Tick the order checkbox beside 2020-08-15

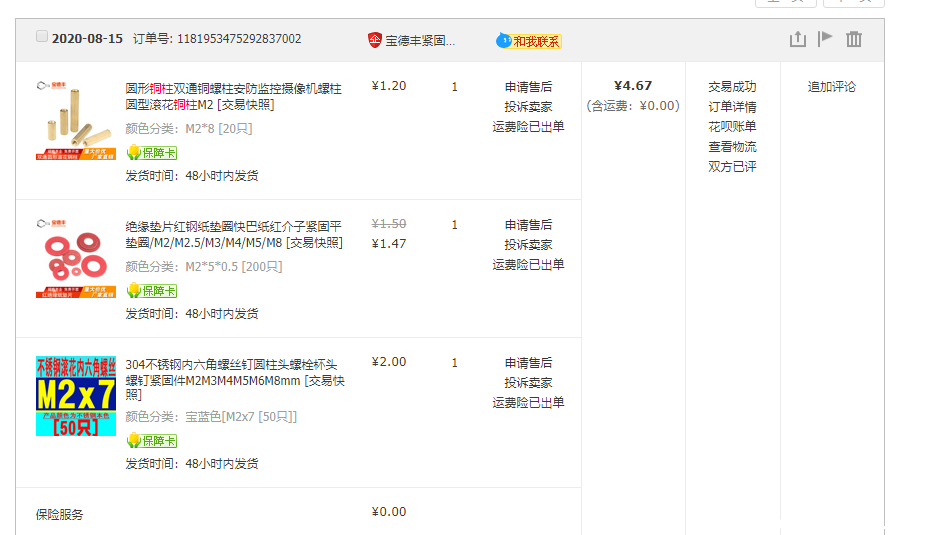[41, 37]
